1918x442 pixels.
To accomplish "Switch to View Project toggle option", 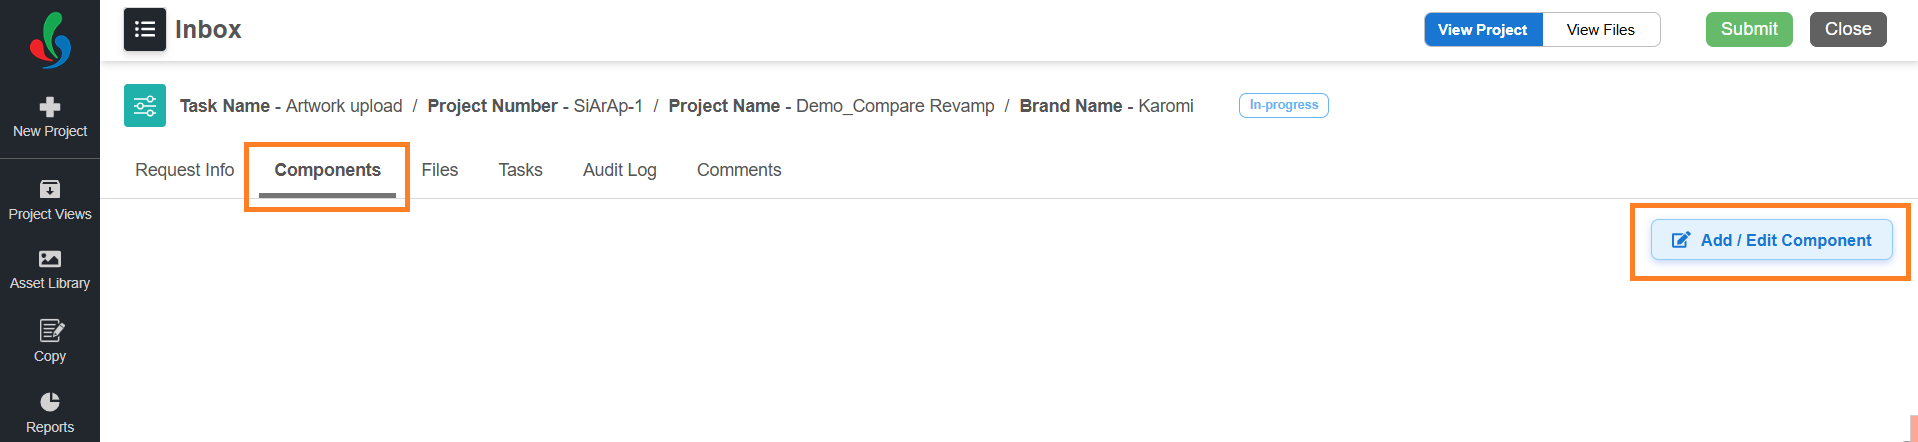I will [x=1482, y=30].
